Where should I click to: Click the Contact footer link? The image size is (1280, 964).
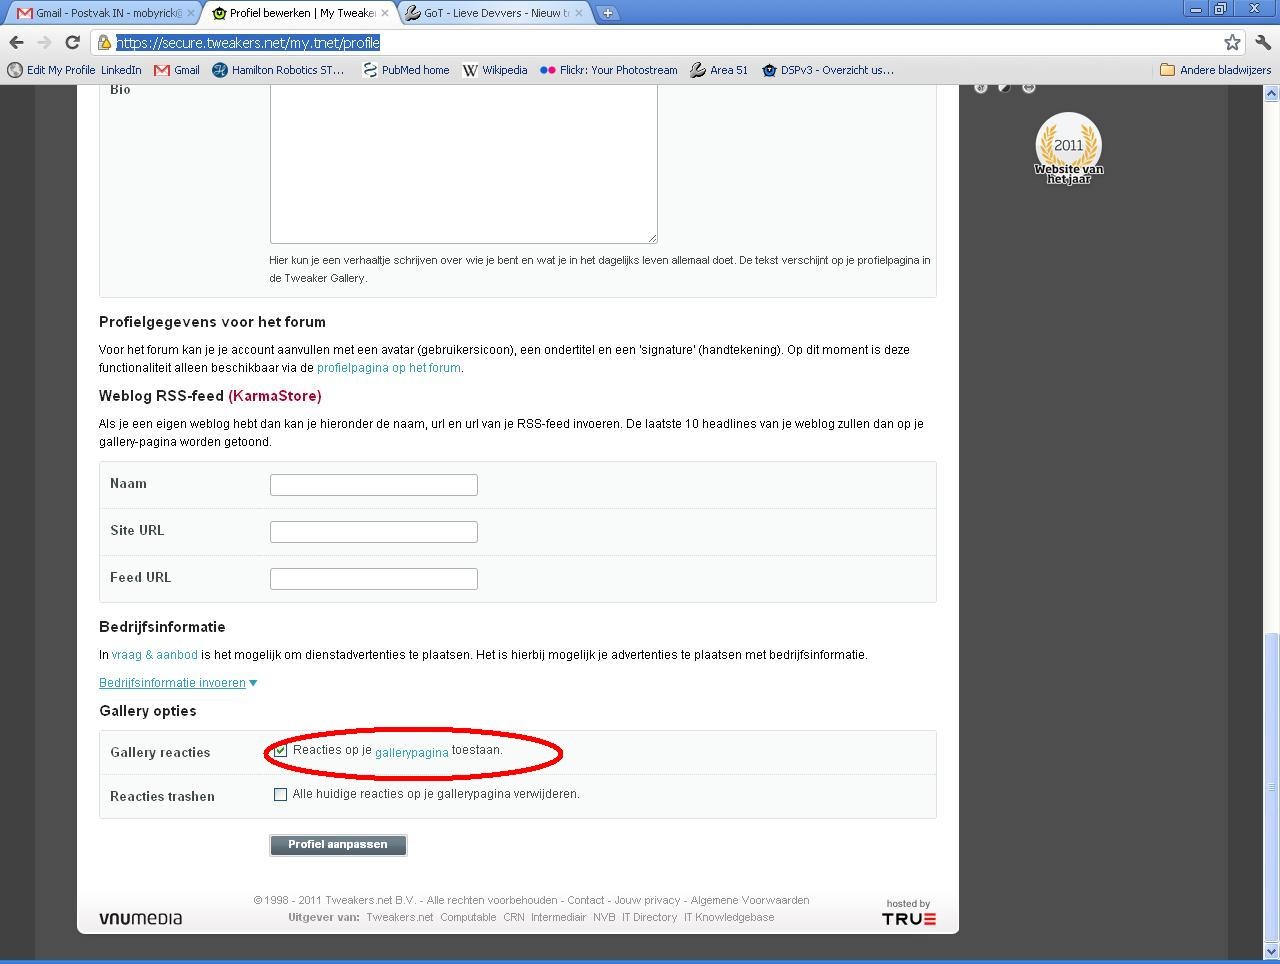tap(586, 900)
